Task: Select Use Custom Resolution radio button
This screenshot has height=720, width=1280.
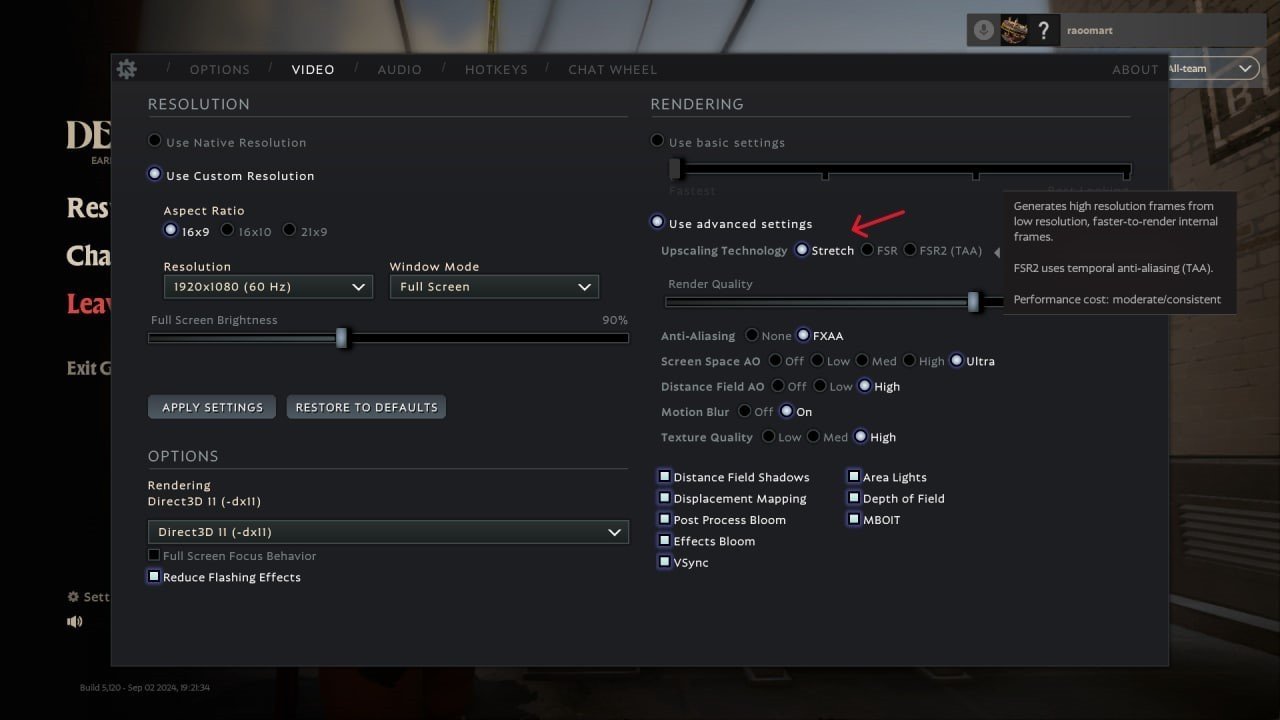Action: click(154, 174)
